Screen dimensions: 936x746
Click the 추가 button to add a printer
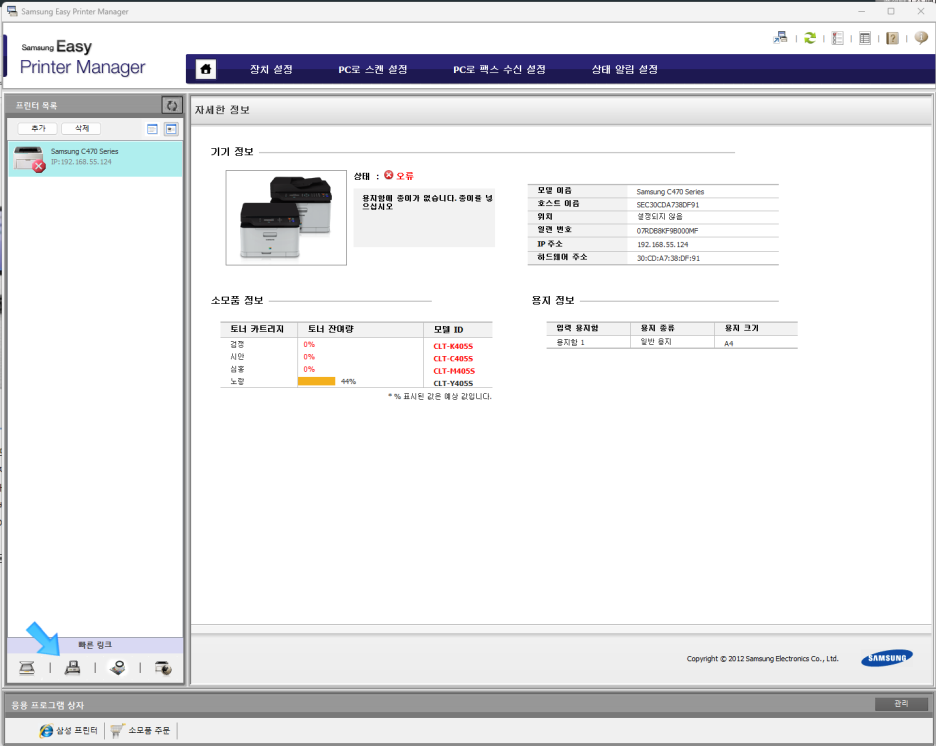coord(38,128)
